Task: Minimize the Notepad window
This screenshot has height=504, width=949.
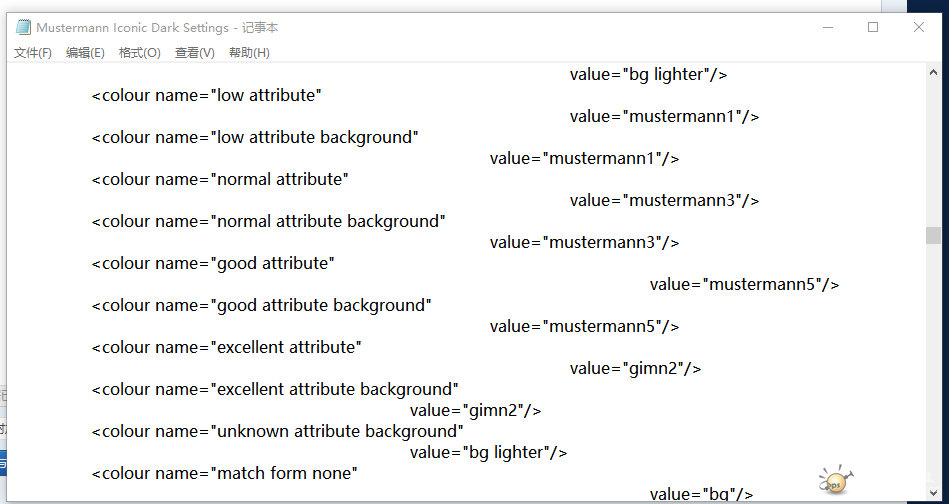Action: [827, 27]
